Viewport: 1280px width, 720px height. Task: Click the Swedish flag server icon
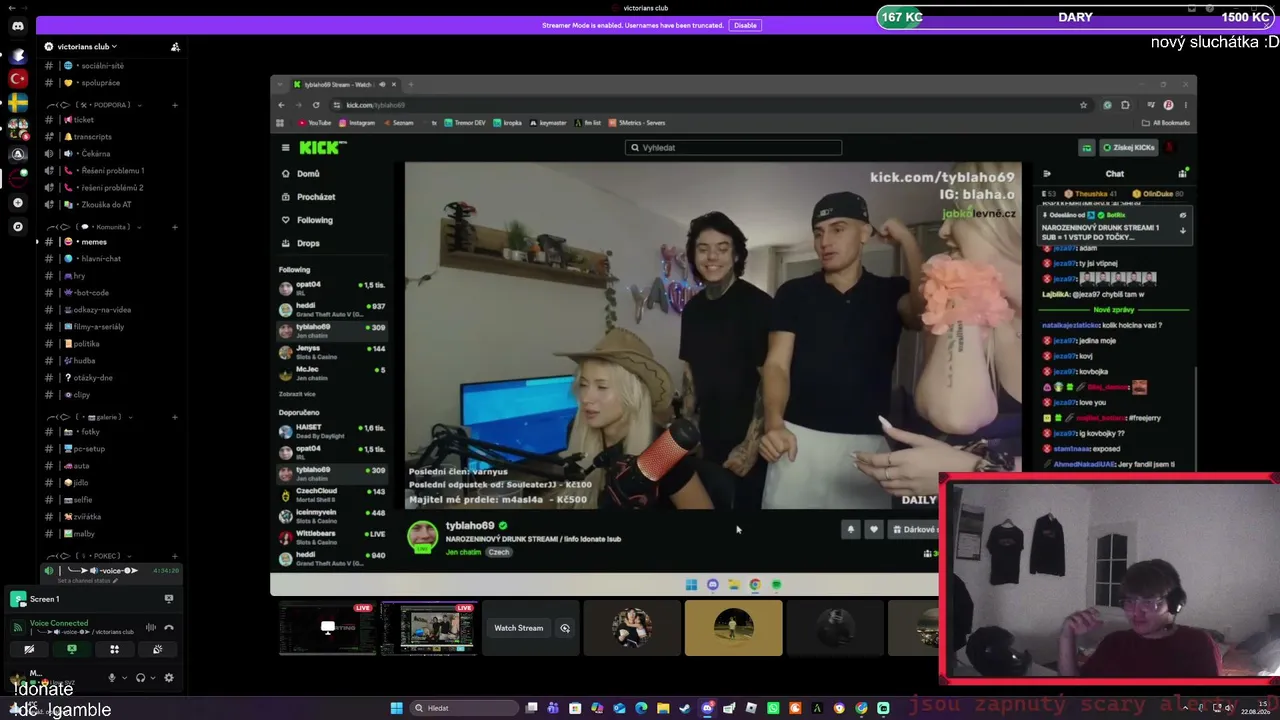tap(18, 103)
